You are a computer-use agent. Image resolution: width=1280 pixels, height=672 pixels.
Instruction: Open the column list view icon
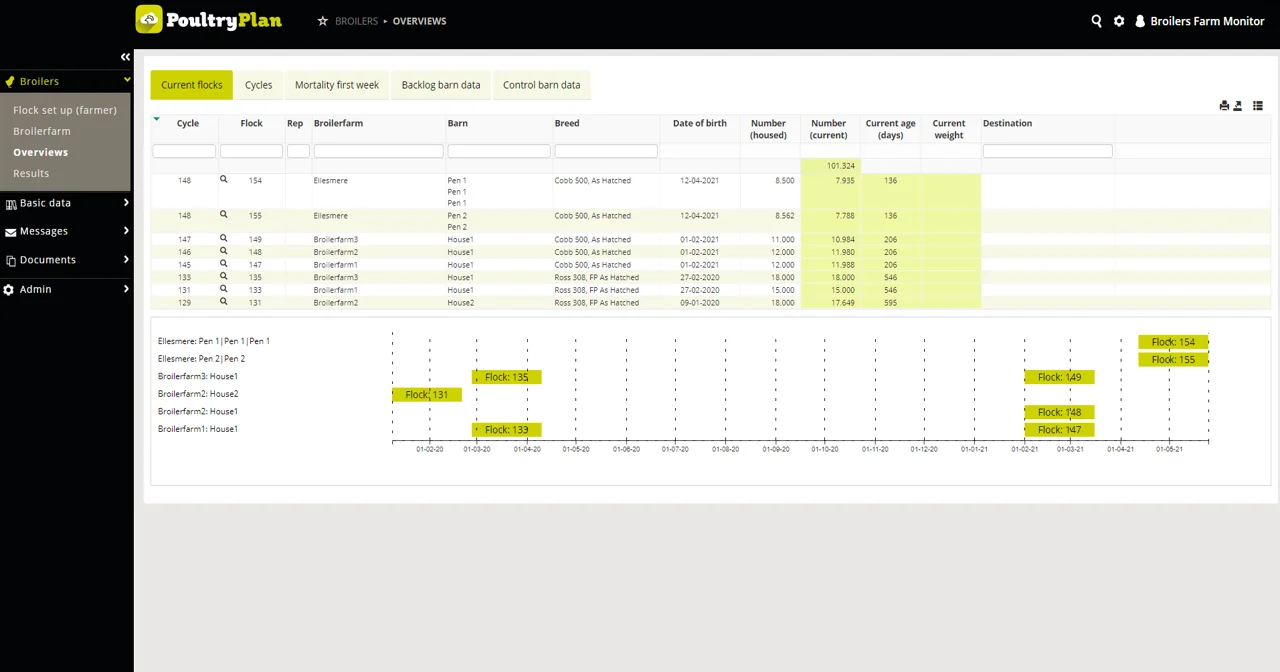(1258, 106)
